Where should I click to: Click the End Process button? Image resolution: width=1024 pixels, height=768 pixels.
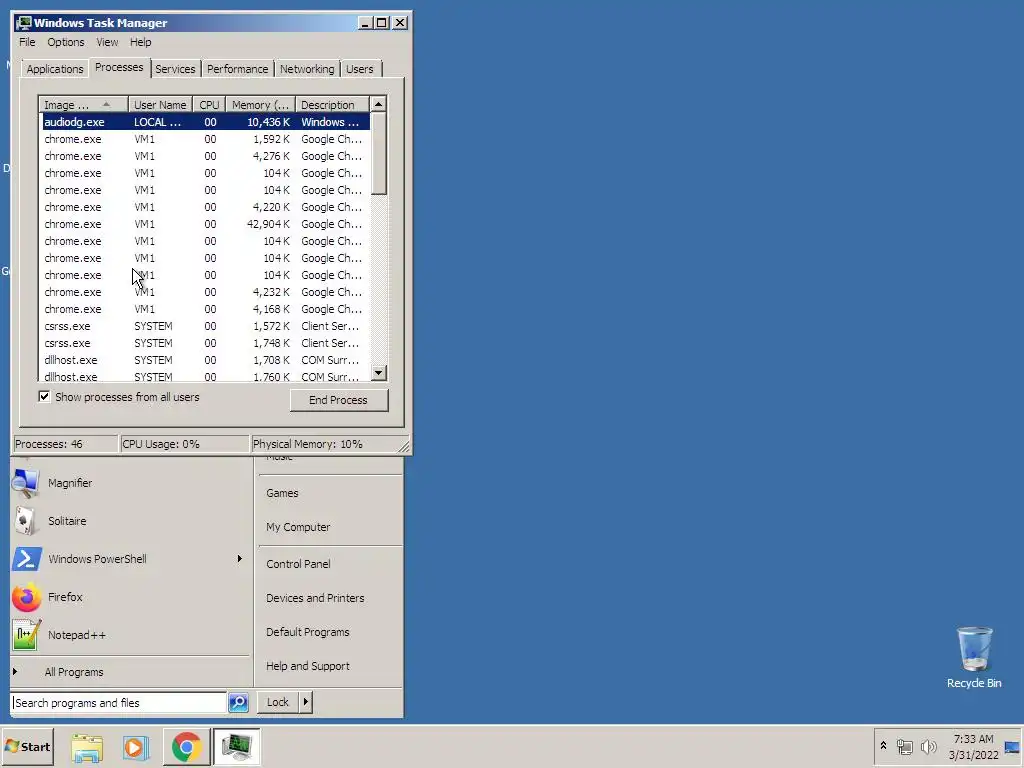338,400
